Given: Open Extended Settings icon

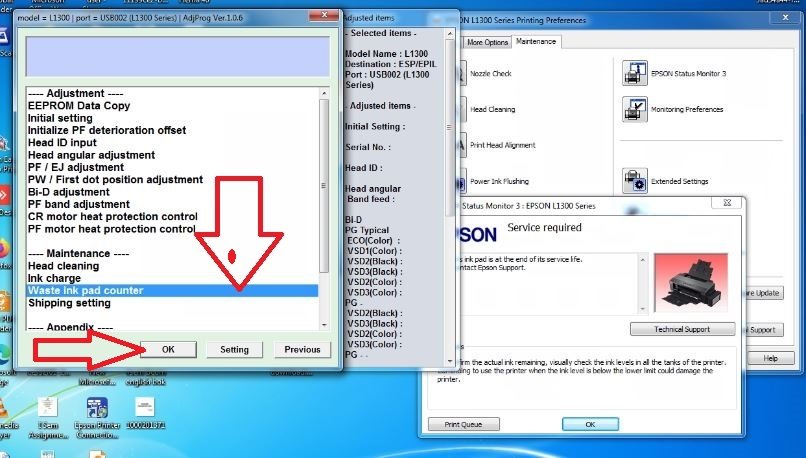Looking at the screenshot, I should [x=635, y=181].
